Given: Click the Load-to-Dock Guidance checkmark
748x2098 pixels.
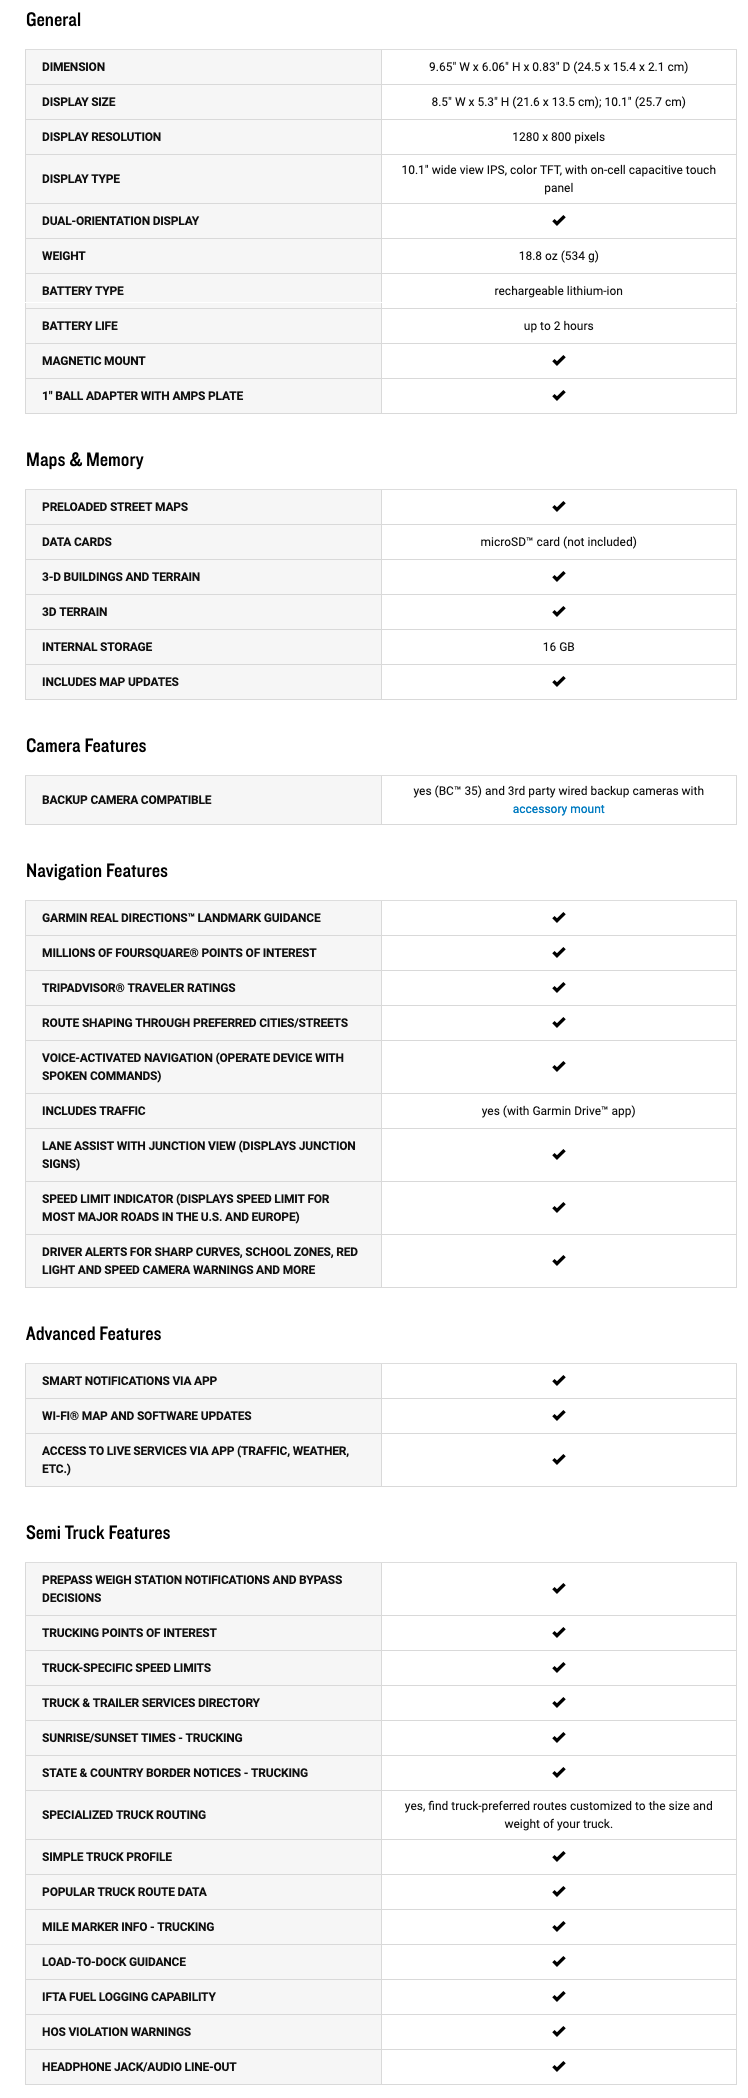Looking at the screenshot, I should coord(558,1962).
